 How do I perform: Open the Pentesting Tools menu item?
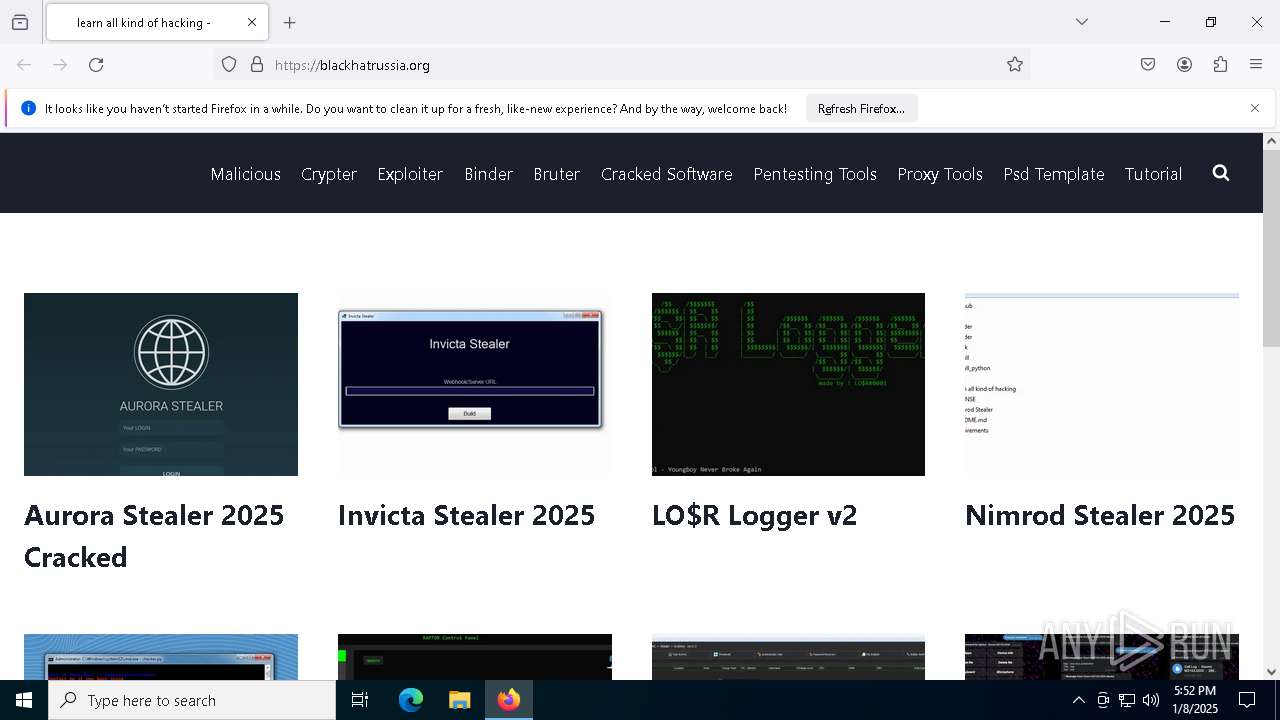pyautogui.click(x=815, y=174)
